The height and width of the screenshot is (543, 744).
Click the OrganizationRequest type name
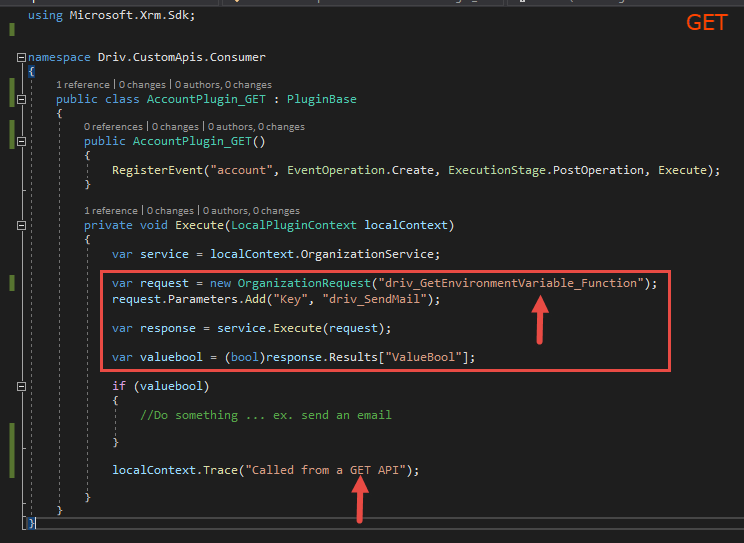(304, 283)
